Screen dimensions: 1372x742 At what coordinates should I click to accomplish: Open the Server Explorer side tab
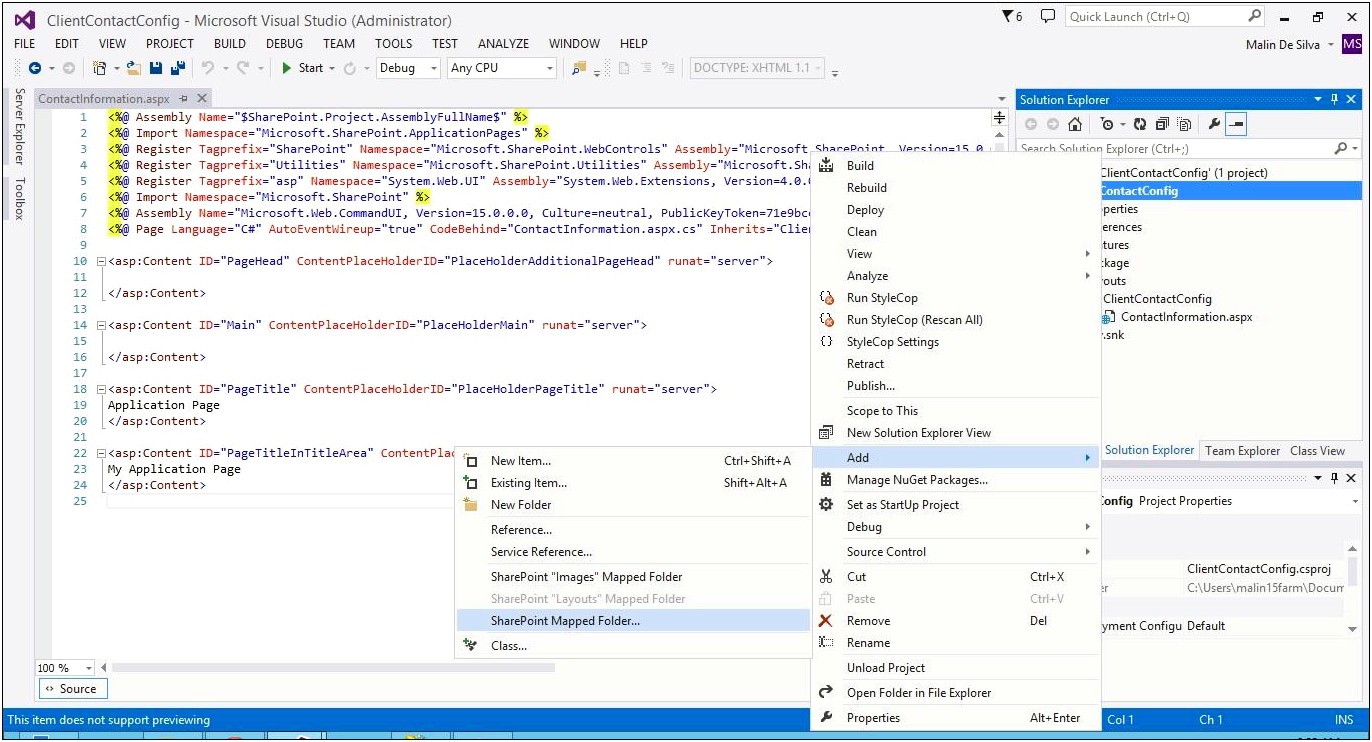click(x=19, y=126)
